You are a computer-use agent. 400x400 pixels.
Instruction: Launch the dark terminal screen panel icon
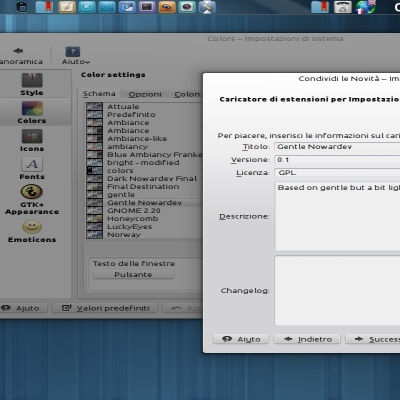(x=147, y=7)
